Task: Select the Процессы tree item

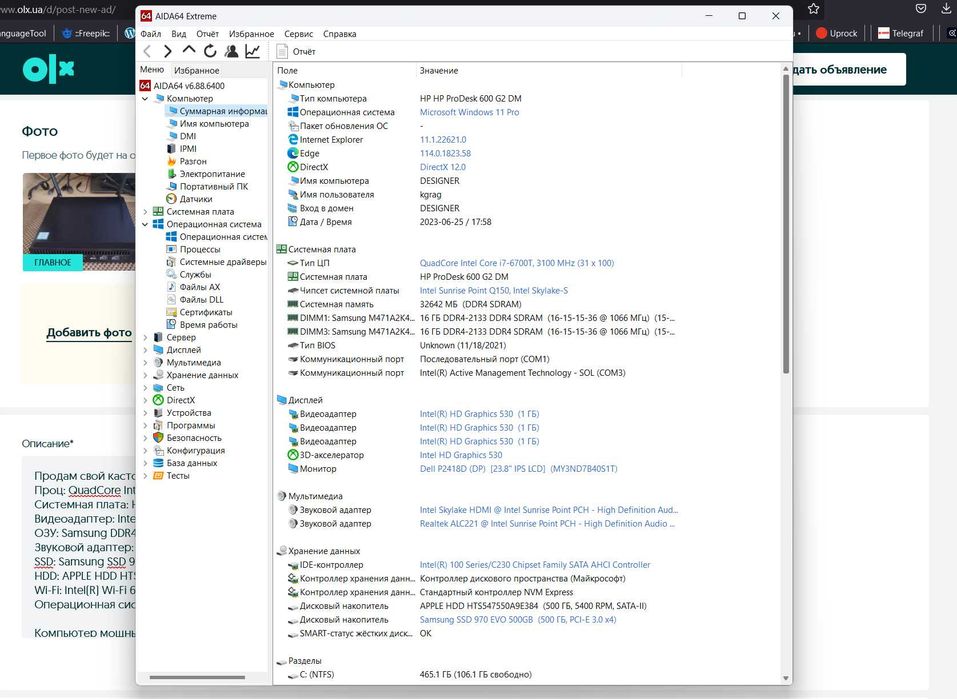Action: point(200,249)
